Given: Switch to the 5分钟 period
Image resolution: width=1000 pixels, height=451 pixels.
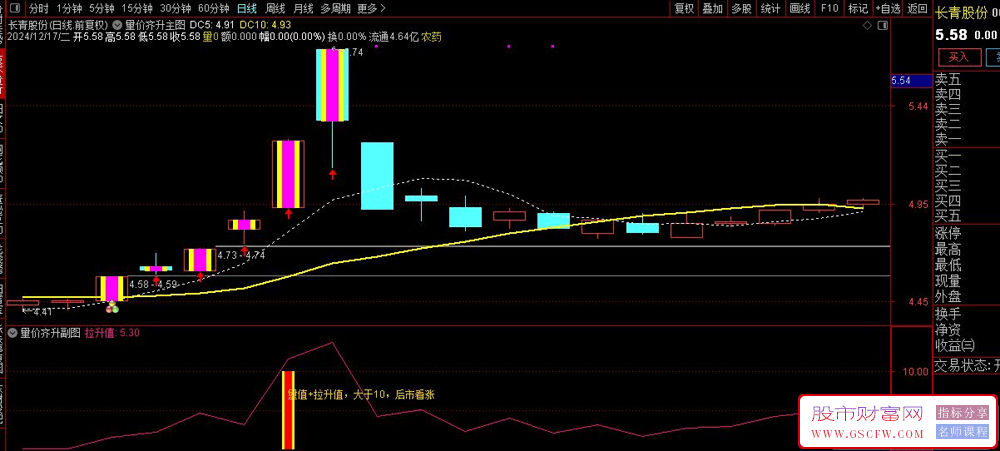Looking at the screenshot, I should coord(101,9).
